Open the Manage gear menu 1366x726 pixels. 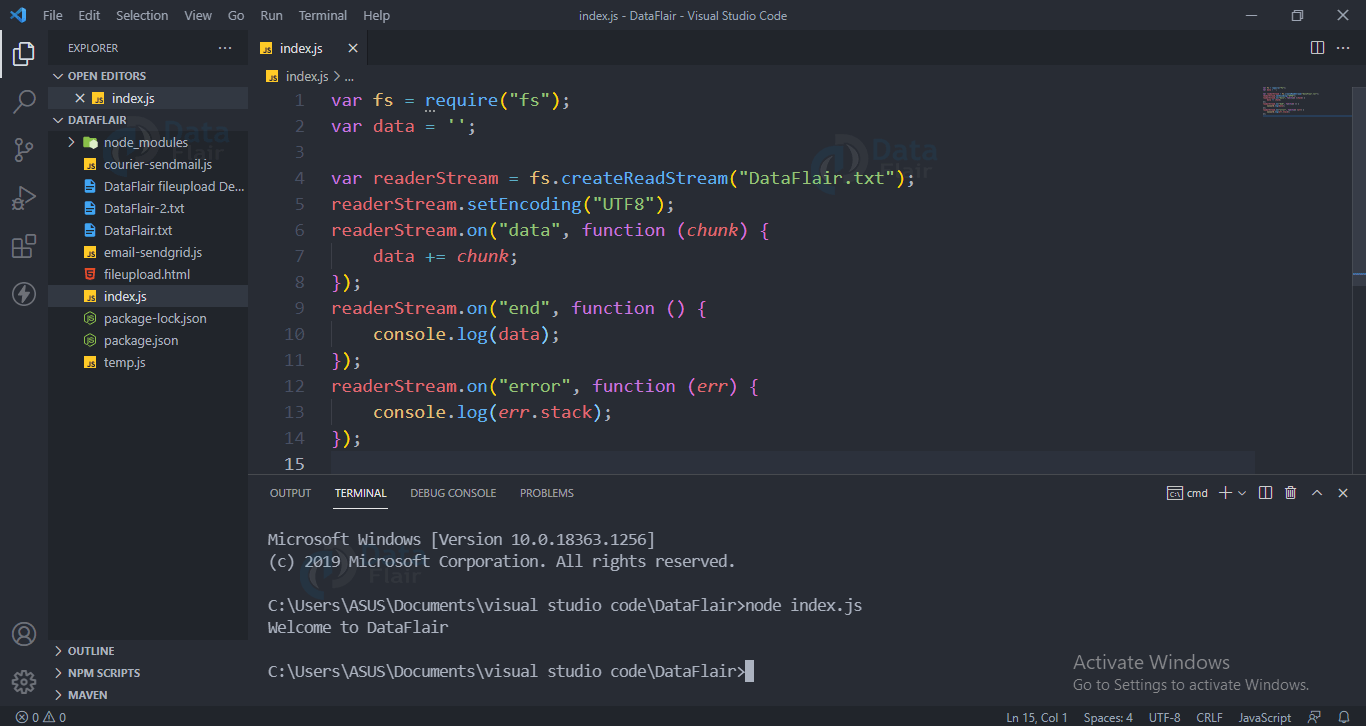[24, 681]
